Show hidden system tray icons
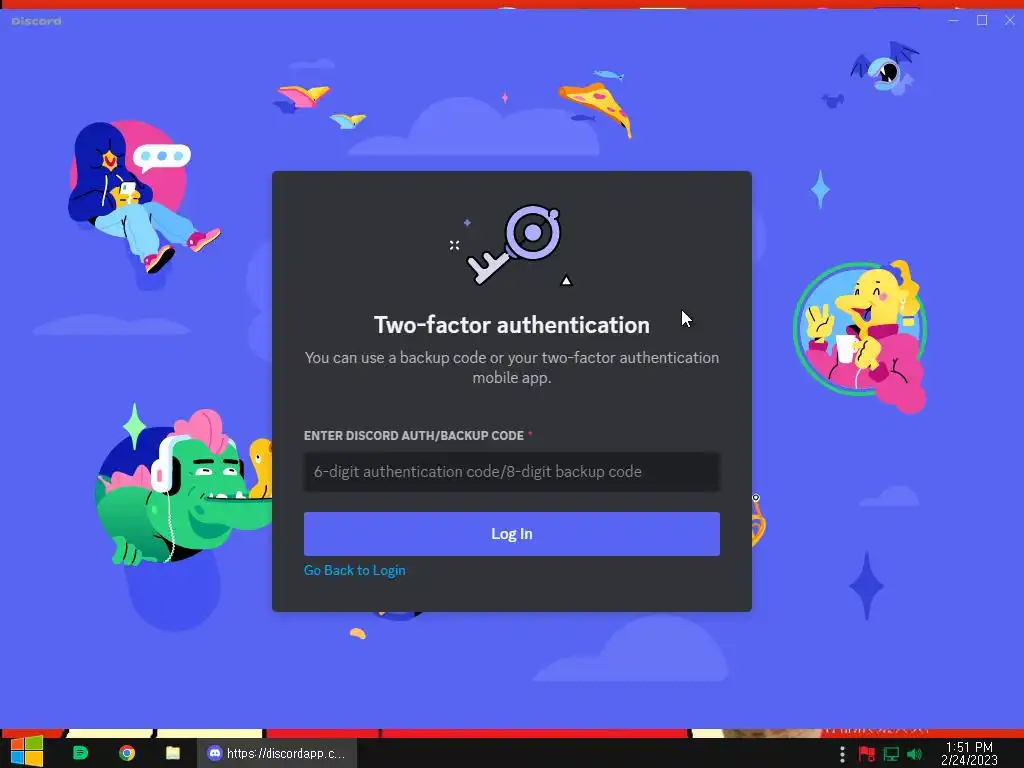The image size is (1024, 768). click(842, 754)
